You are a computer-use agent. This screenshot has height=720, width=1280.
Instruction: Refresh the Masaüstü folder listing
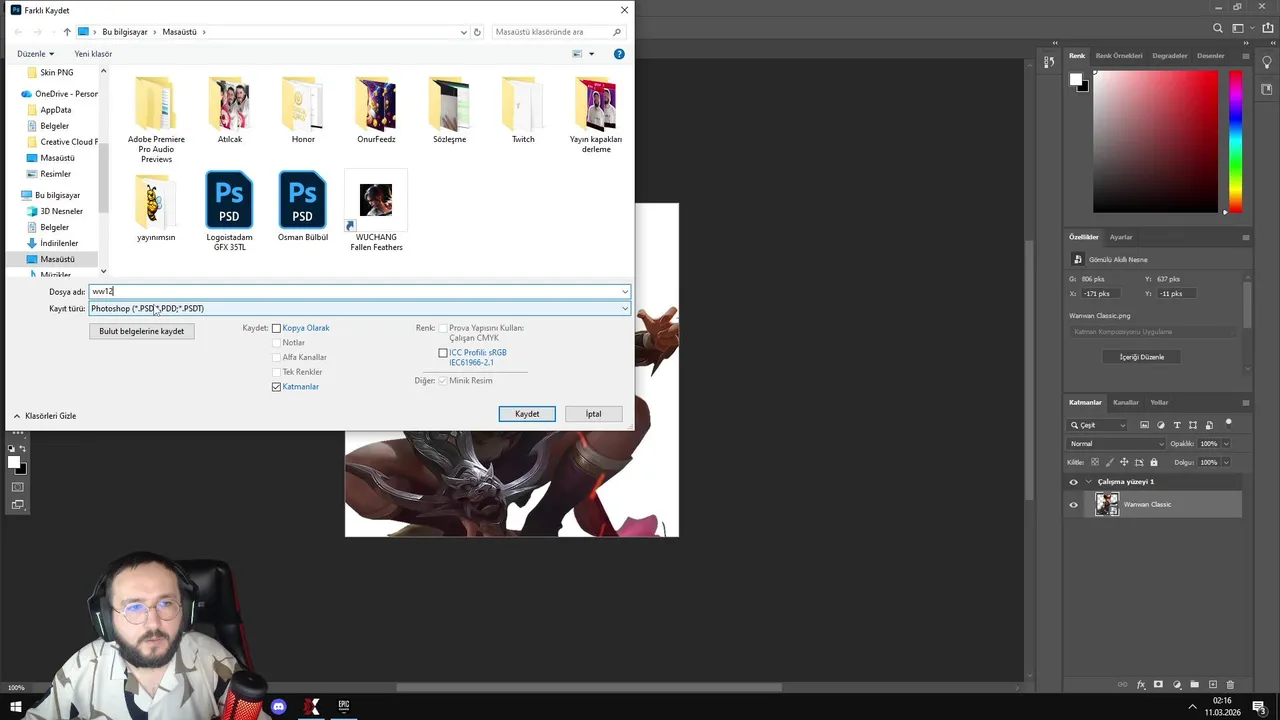[478, 32]
